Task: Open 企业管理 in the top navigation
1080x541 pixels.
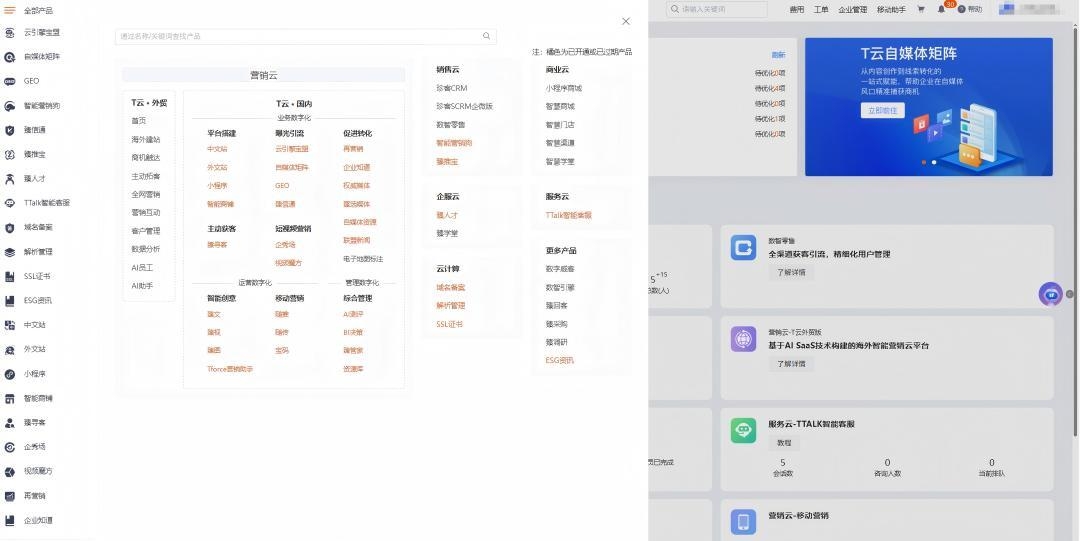Action: tap(853, 10)
